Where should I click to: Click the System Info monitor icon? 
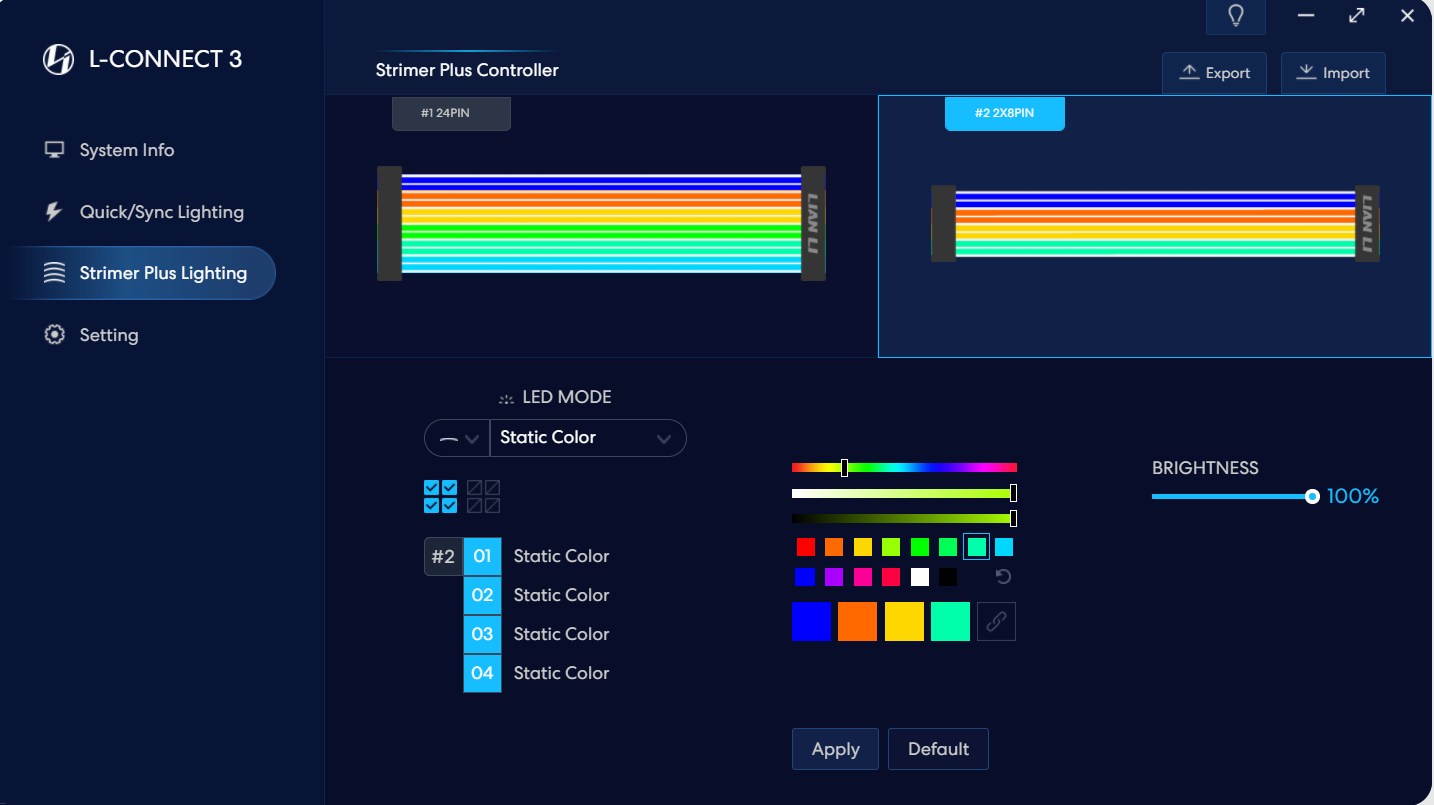54,150
